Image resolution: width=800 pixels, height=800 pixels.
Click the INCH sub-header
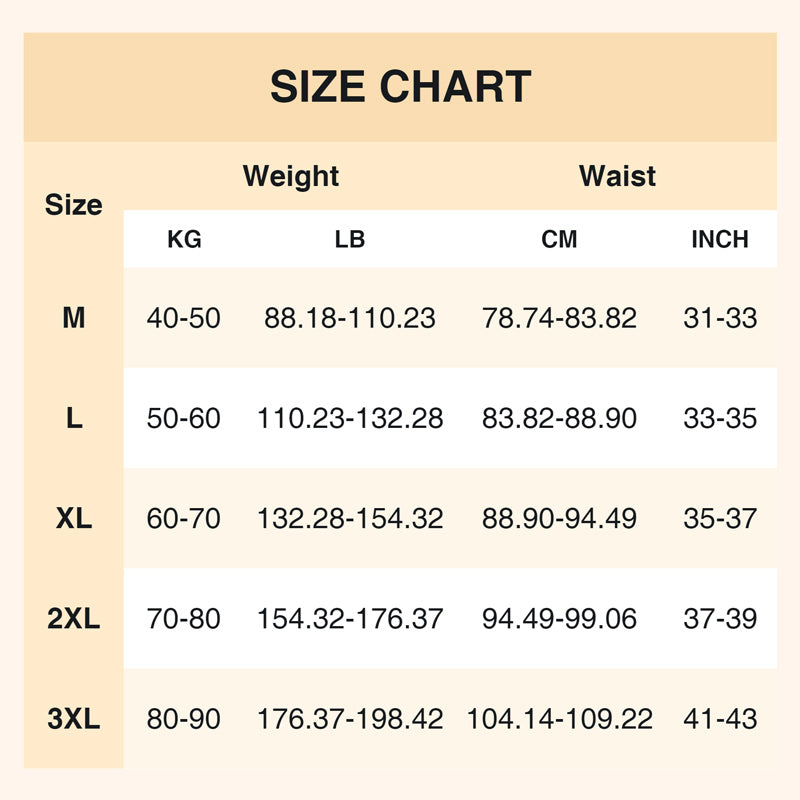pyautogui.click(x=720, y=240)
